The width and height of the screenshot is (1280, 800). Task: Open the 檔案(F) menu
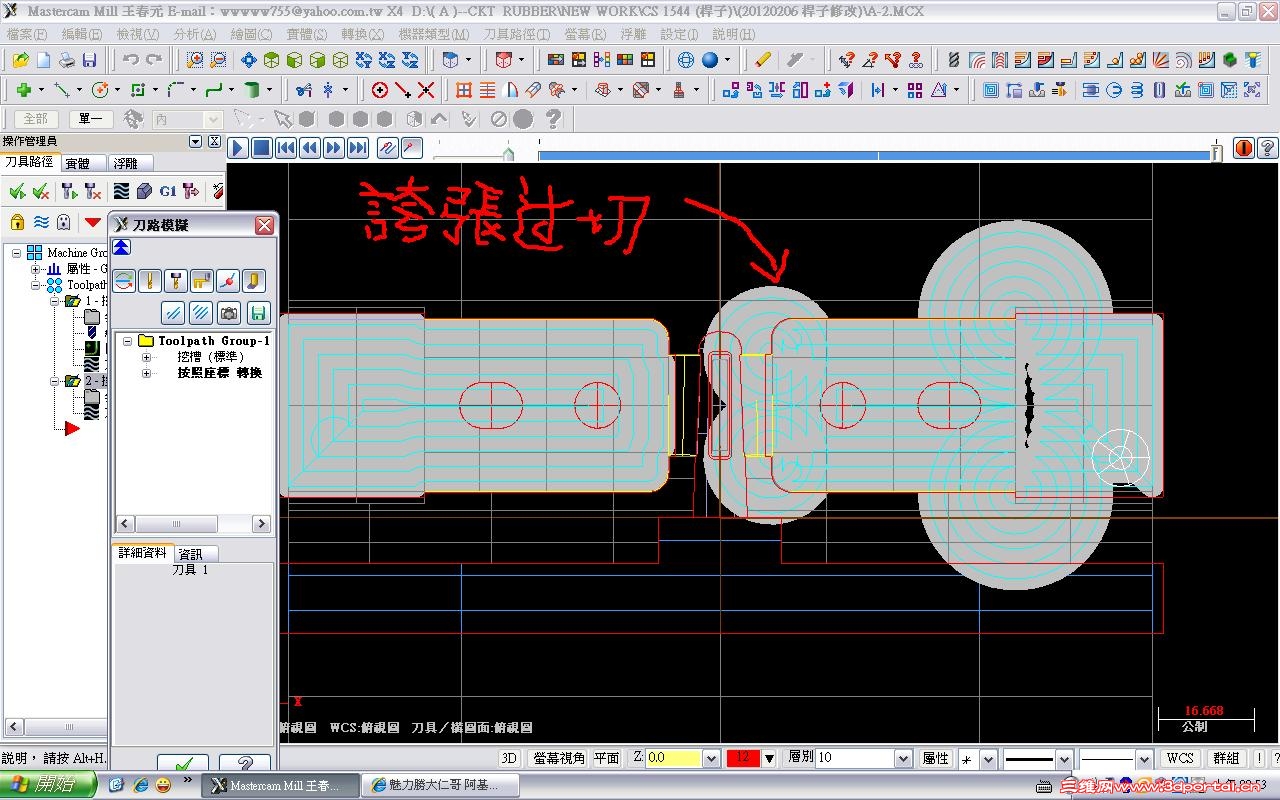[27, 34]
